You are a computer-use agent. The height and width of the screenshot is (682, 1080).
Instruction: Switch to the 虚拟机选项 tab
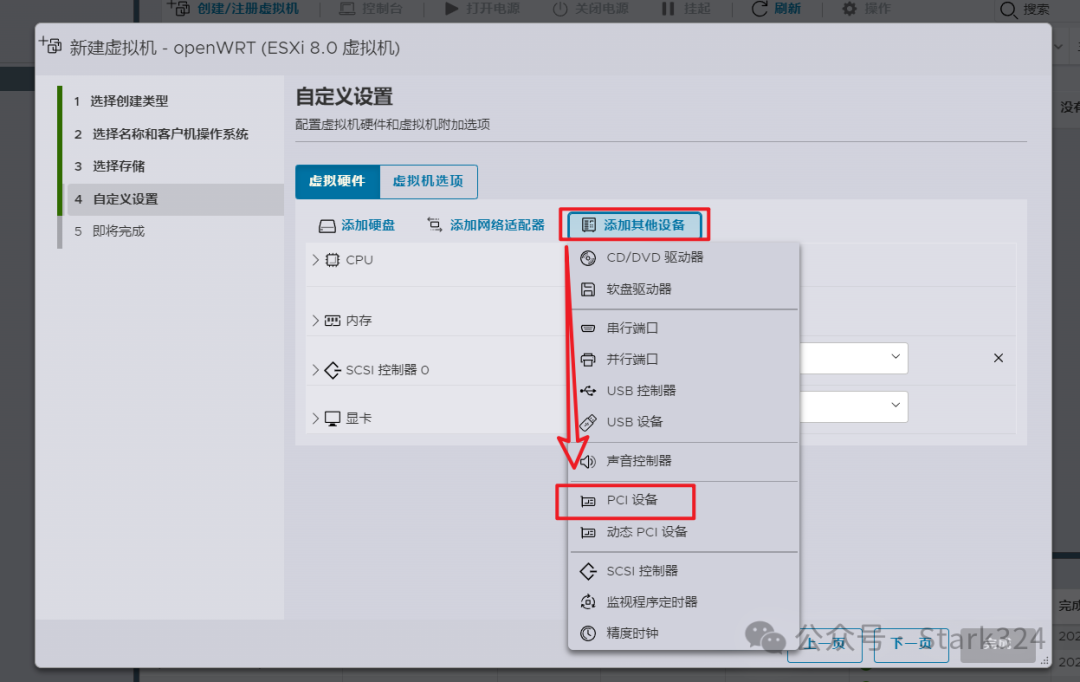[x=428, y=182]
